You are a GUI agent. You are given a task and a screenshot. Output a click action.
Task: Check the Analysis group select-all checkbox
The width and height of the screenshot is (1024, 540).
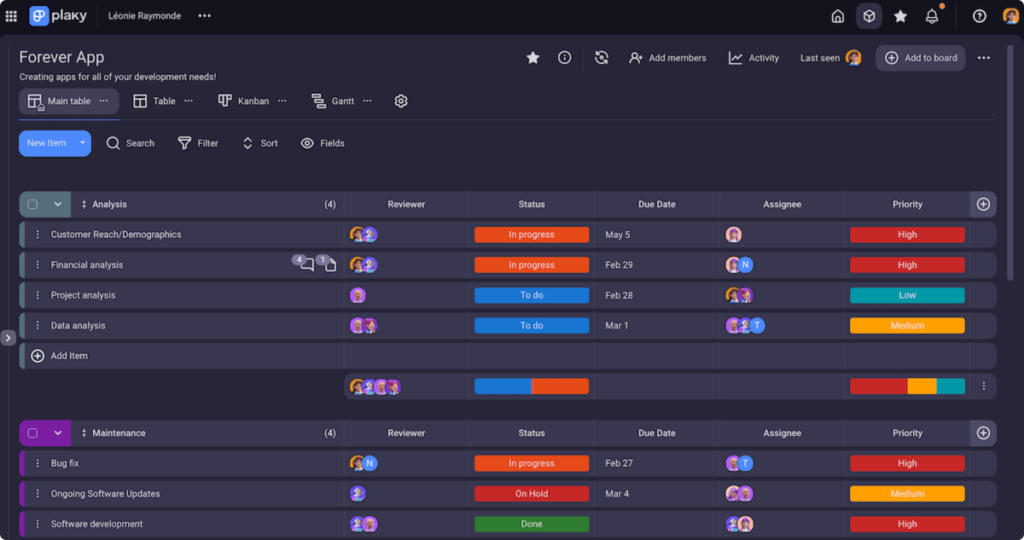coord(33,204)
